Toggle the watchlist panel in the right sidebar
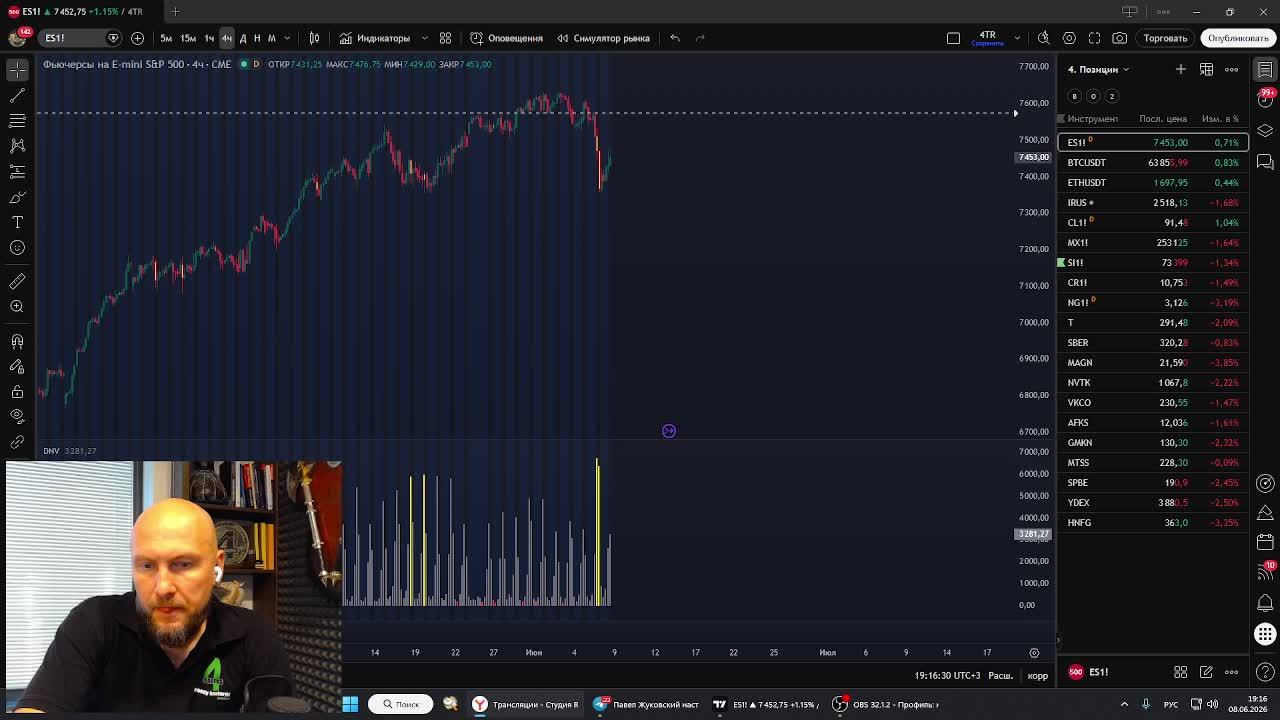 (x=1265, y=69)
